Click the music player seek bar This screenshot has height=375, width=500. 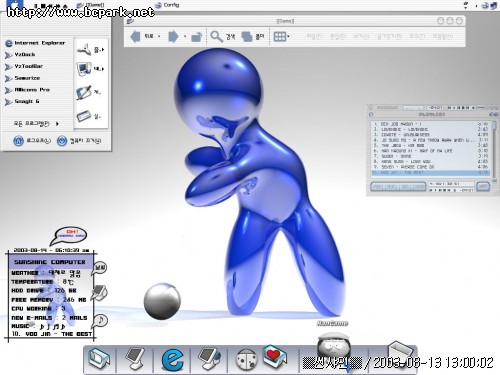(x=413, y=108)
